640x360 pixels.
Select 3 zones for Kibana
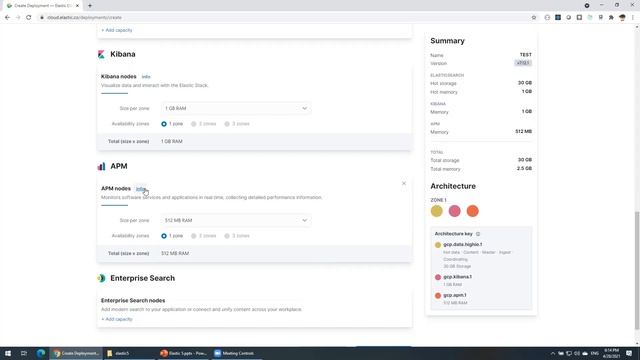click(x=227, y=124)
